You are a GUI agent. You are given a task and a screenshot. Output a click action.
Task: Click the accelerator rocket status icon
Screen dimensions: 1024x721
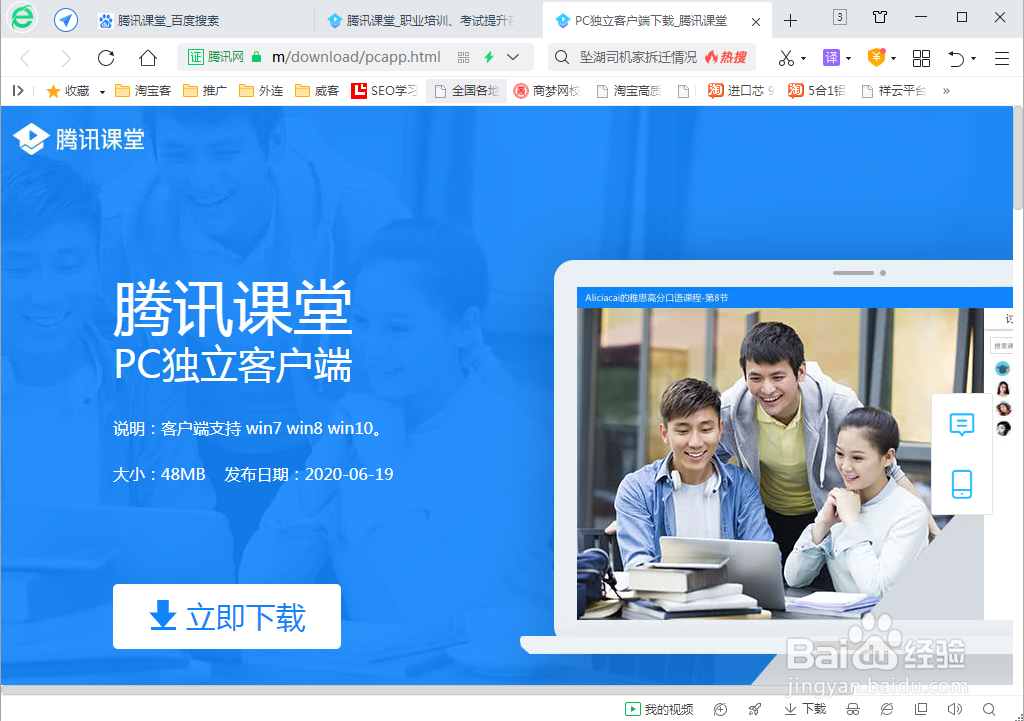[x=755, y=709]
